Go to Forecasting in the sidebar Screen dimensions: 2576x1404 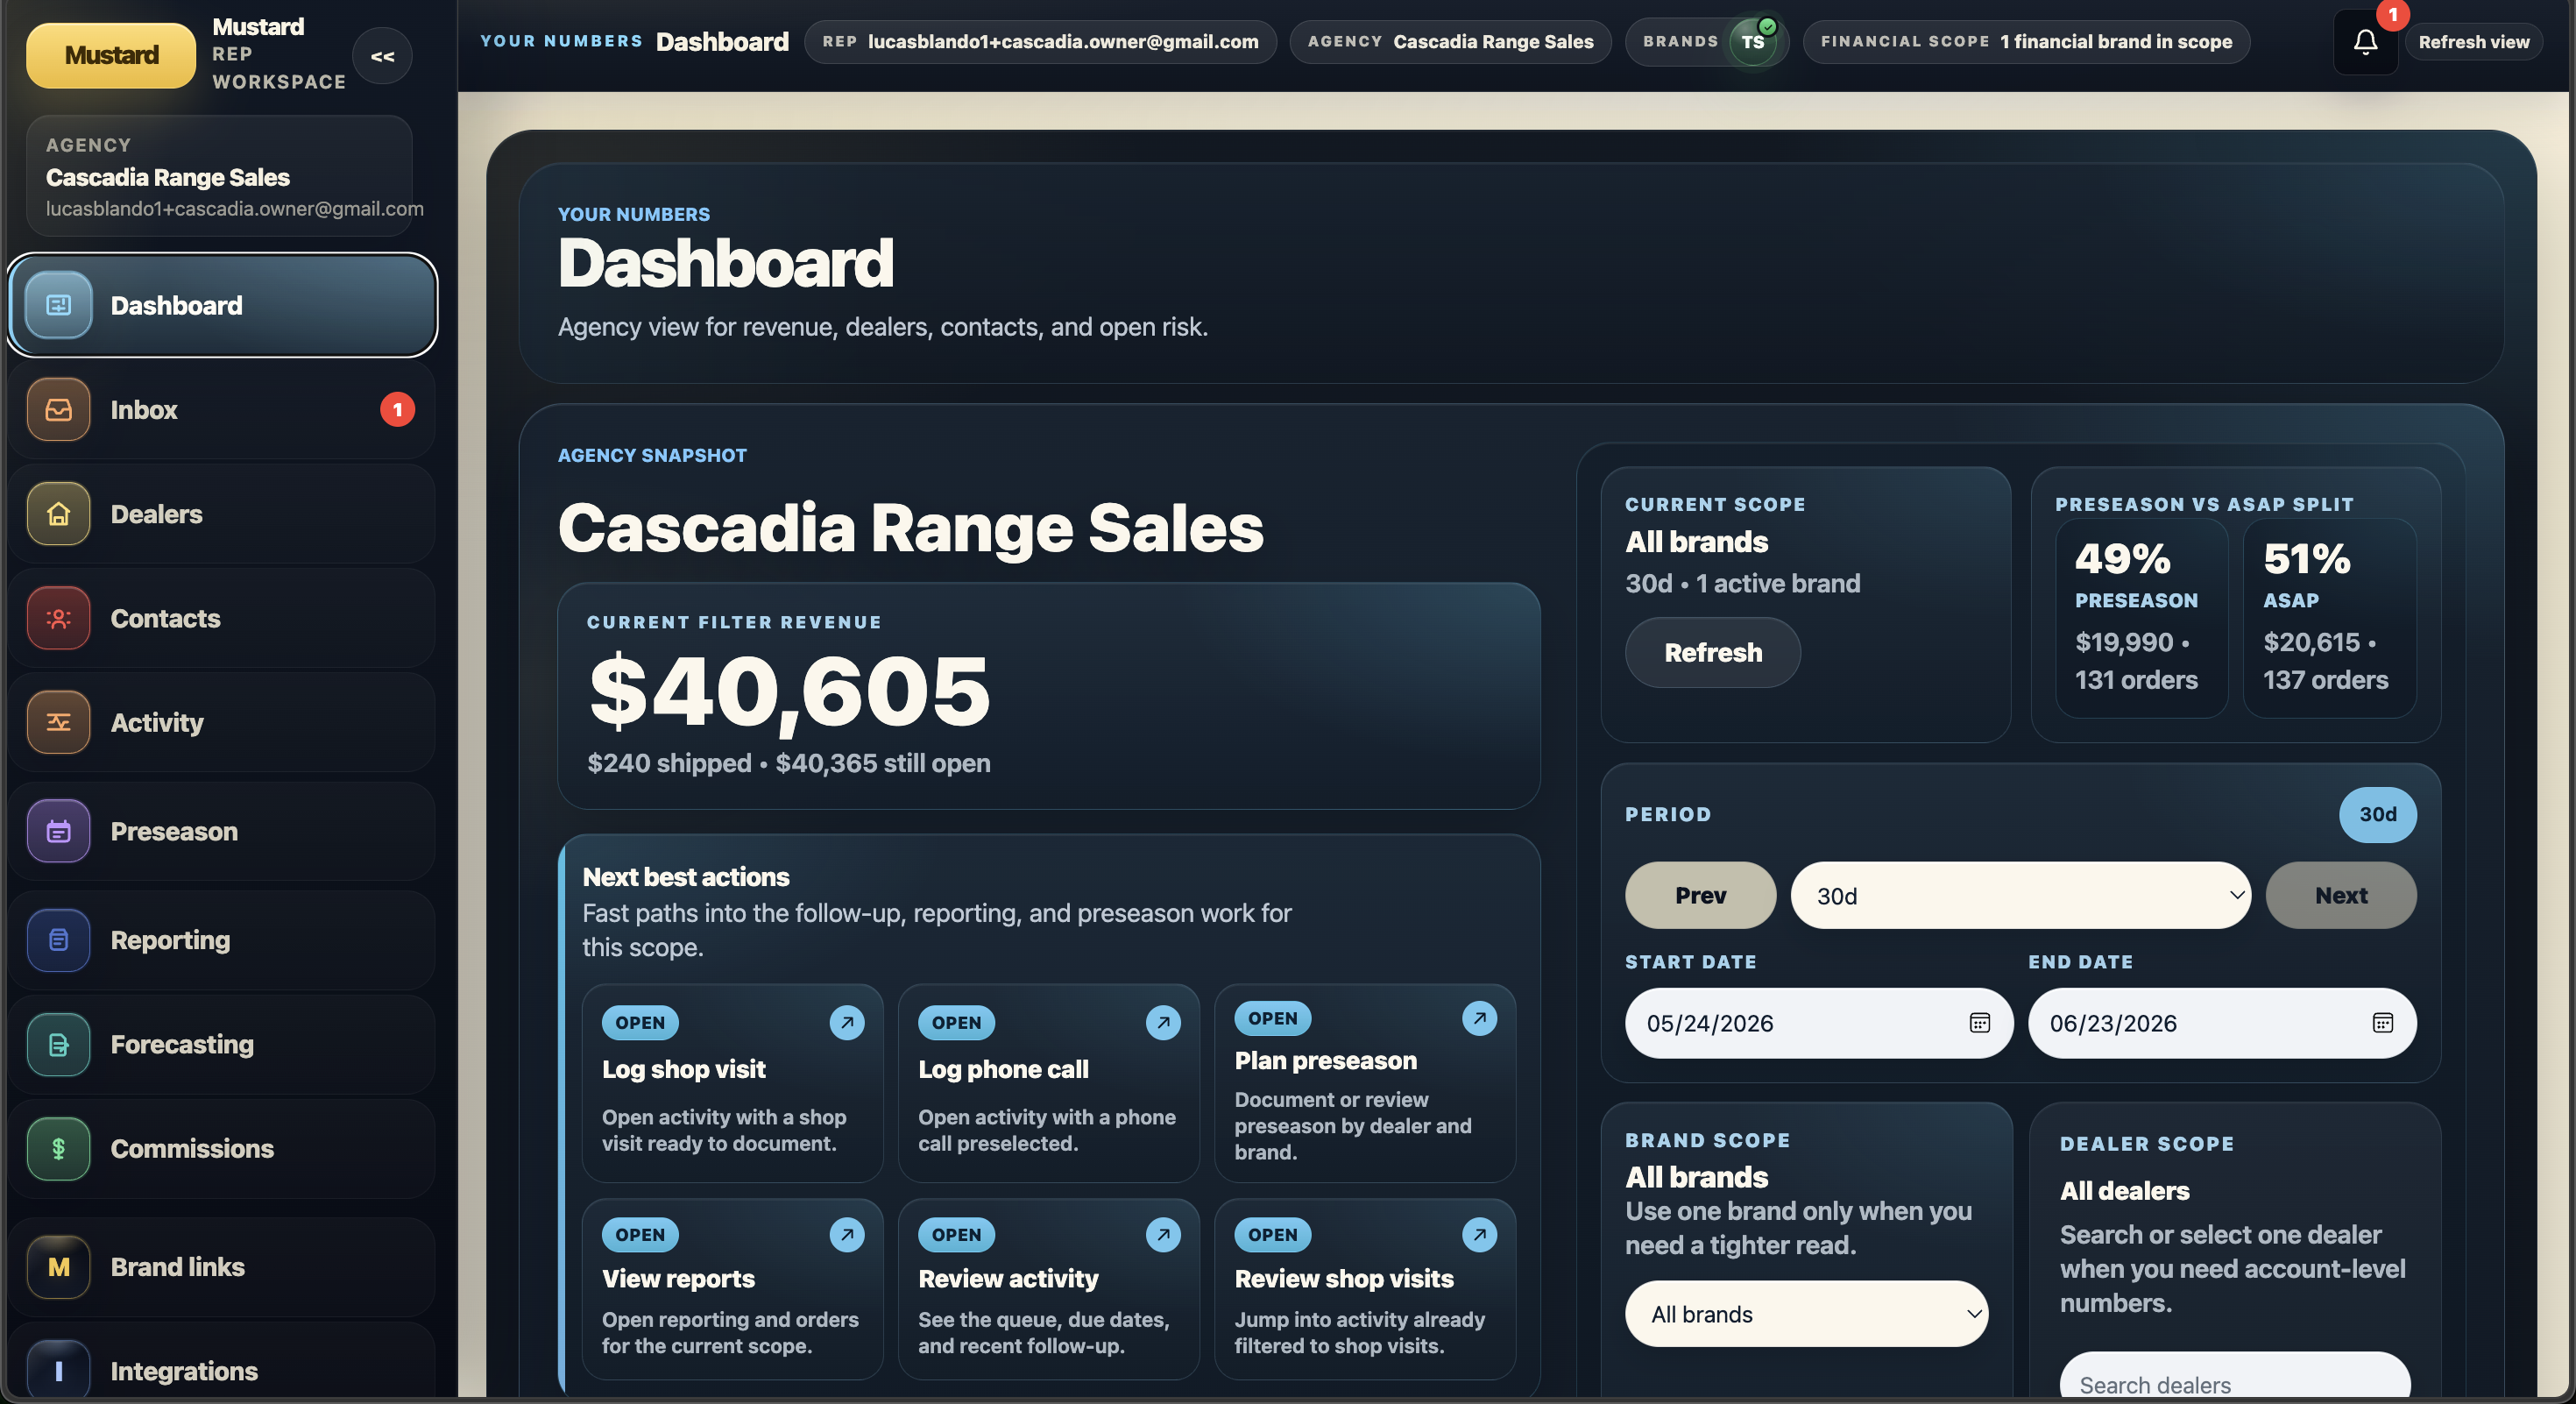pos(222,1044)
